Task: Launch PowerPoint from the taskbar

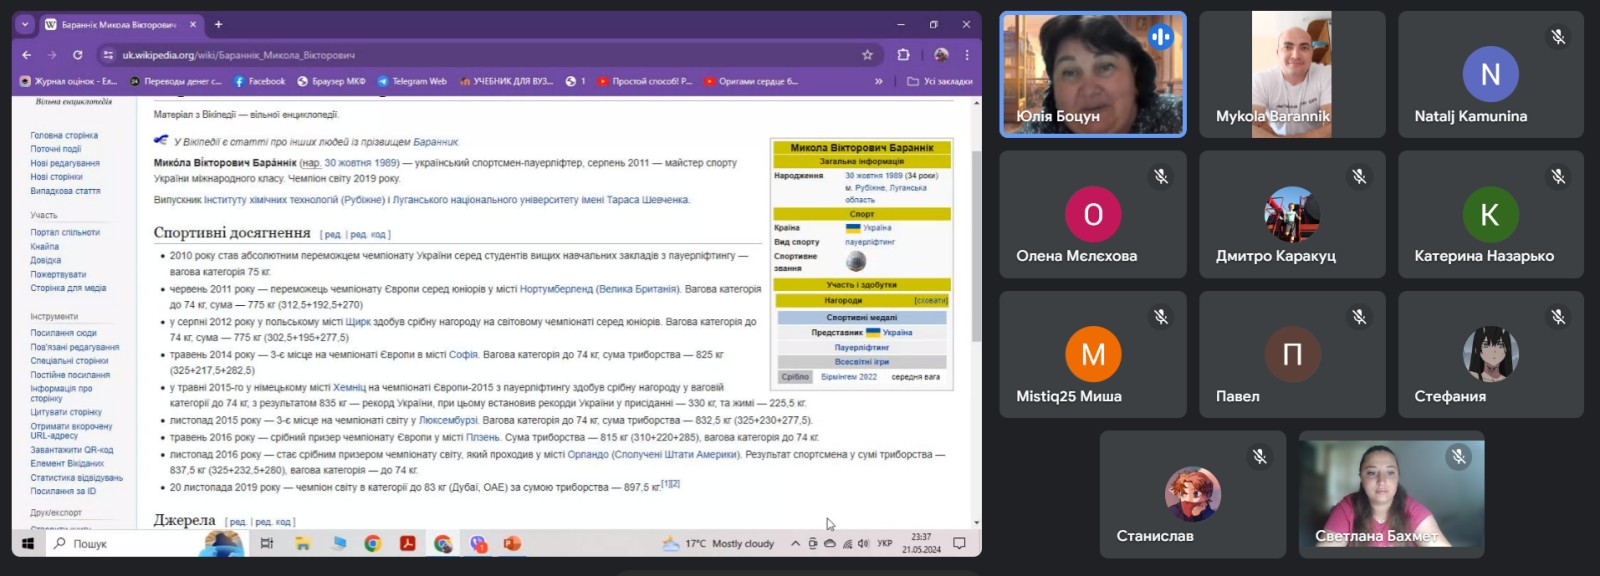Action: tap(512, 544)
